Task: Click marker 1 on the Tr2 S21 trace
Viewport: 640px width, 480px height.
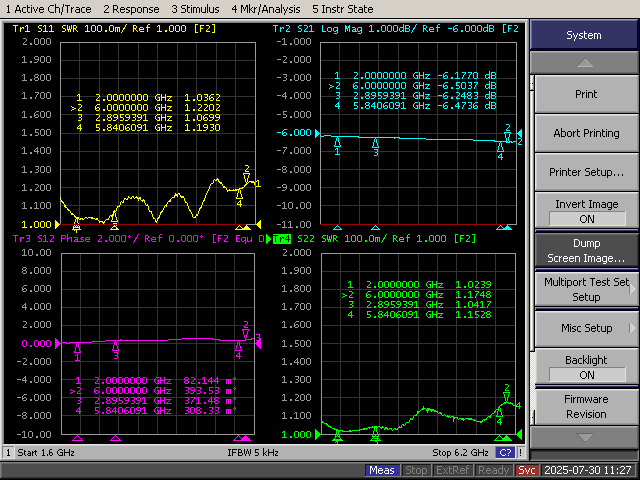Action: [x=338, y=146]
